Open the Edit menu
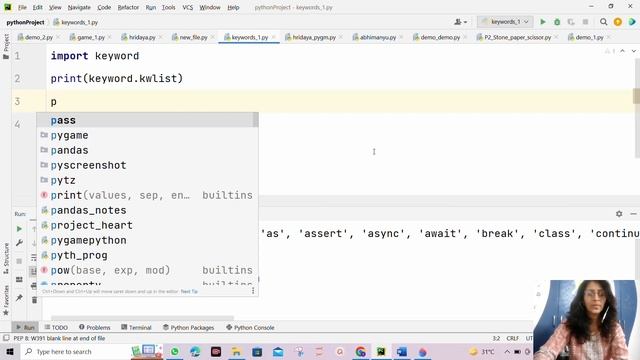640x360 pixels. (x=38, y=7)
